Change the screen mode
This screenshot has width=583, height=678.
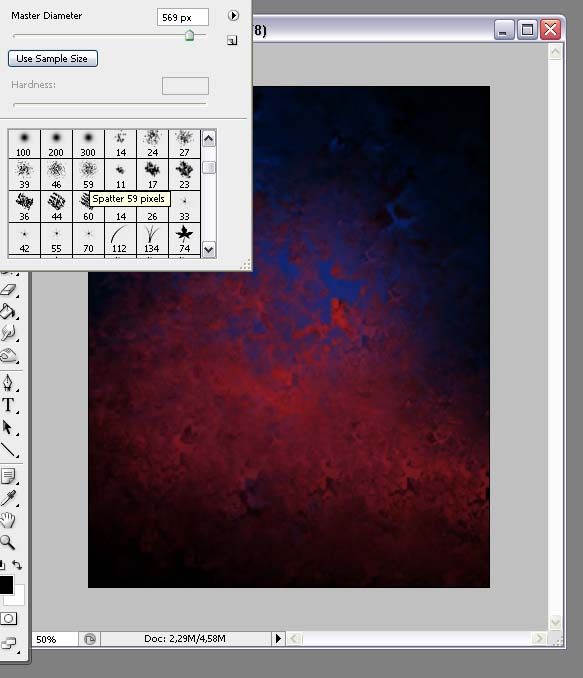pos(8,643)
